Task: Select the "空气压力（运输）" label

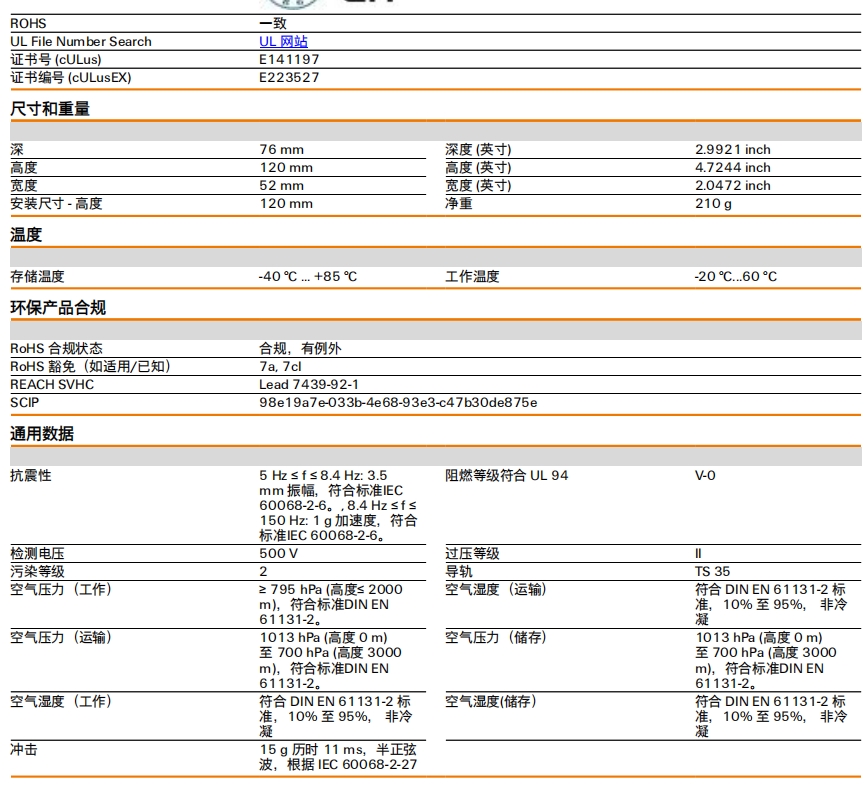Action: pyautogui.click(x=61, y=638)
